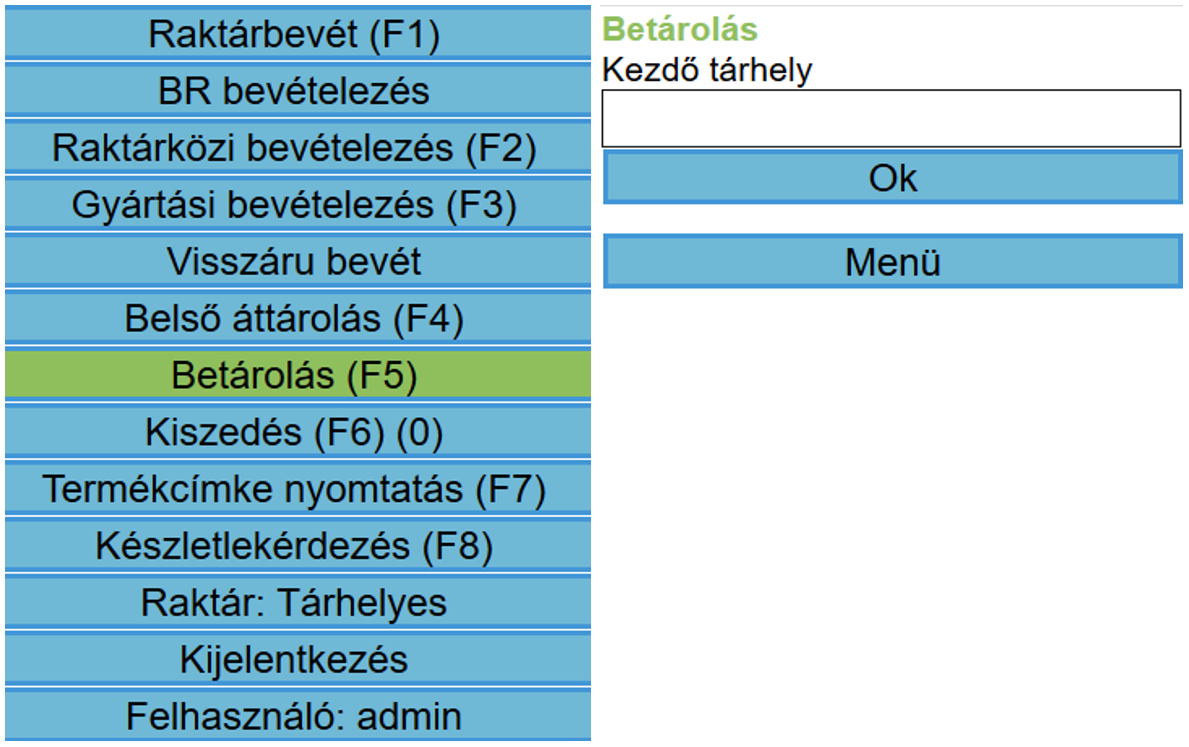
Task: Select Készletlekérdezés (F8) option
Action: [297, 545]
